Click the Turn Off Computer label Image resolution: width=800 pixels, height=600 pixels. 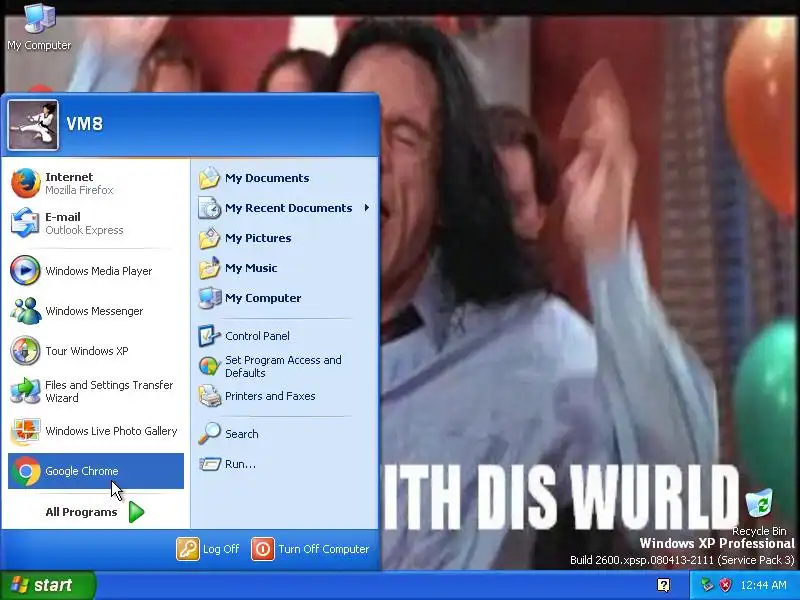[323, 549]
